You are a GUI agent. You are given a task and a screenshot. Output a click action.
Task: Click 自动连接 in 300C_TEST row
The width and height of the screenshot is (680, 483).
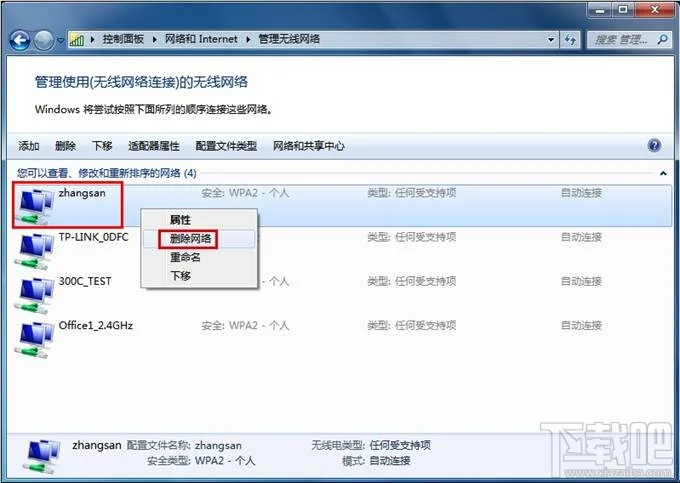pos(581,281)
